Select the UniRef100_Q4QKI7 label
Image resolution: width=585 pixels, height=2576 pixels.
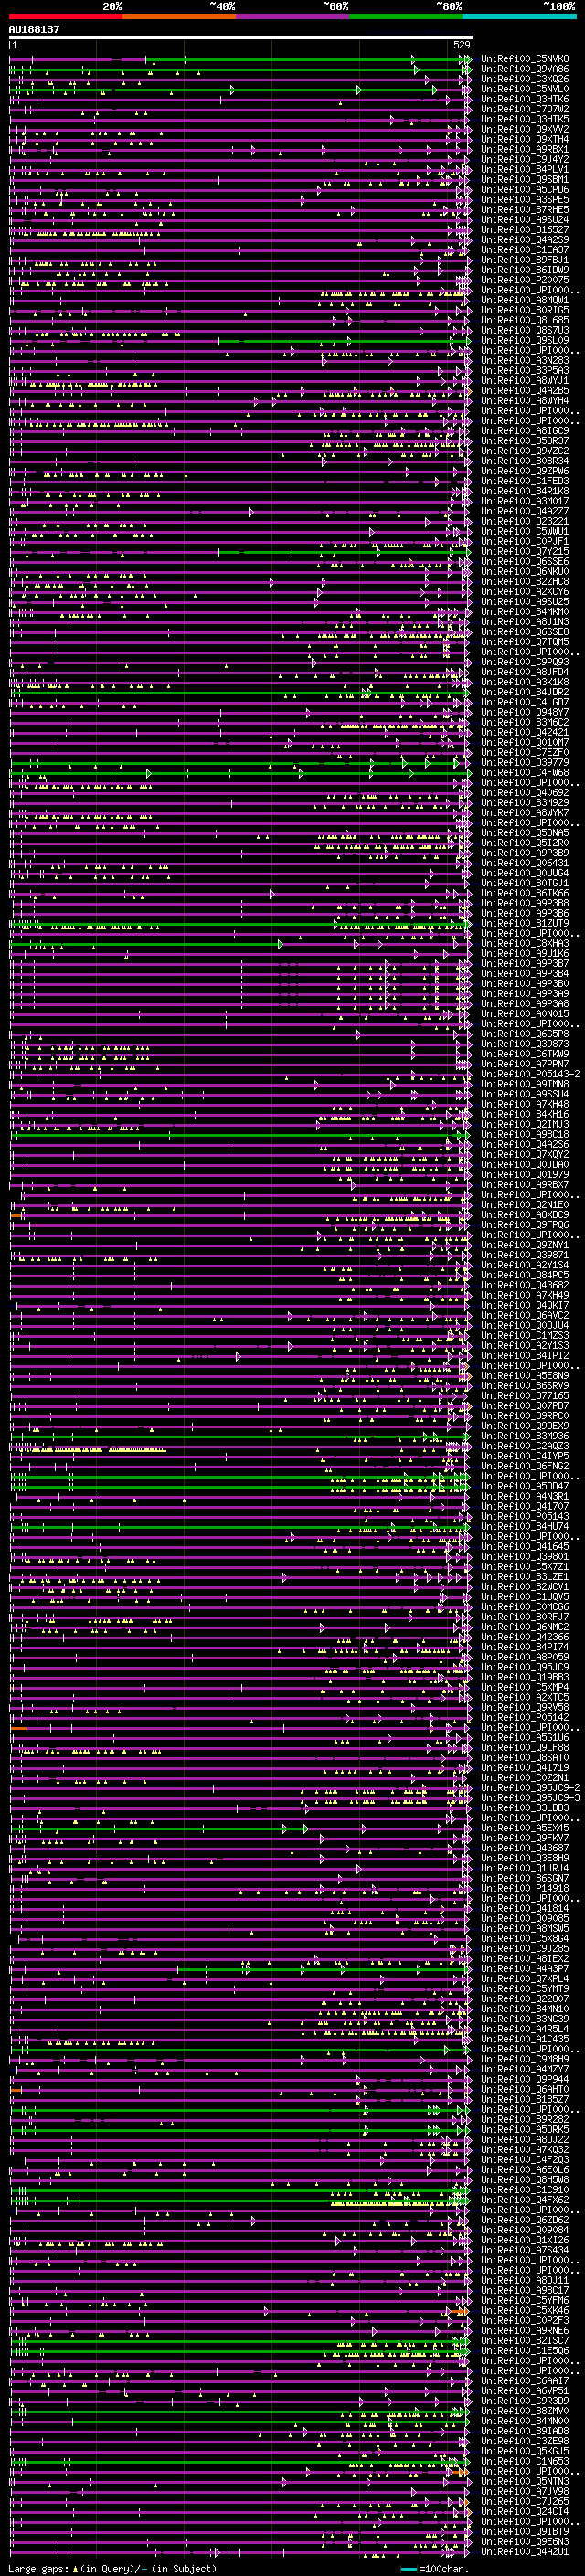tap(525, 1305)
